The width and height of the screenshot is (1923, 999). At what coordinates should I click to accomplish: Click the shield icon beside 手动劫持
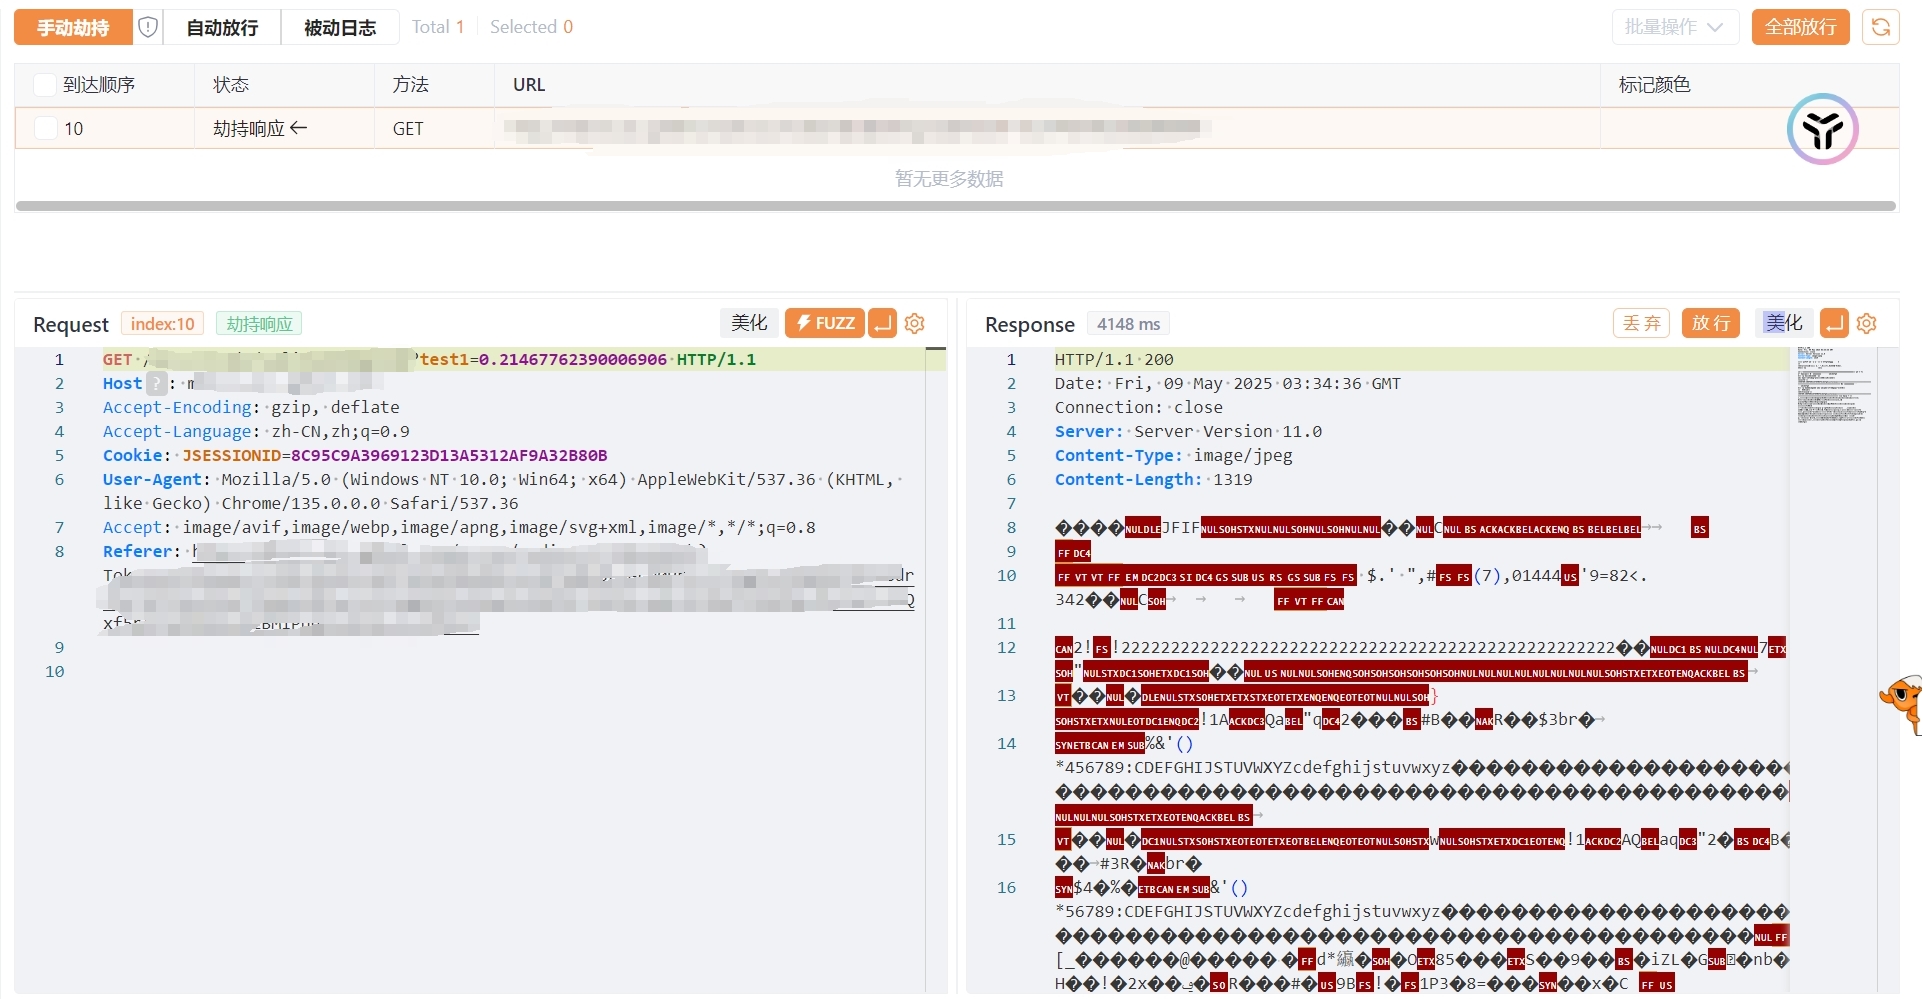[148, 27]
